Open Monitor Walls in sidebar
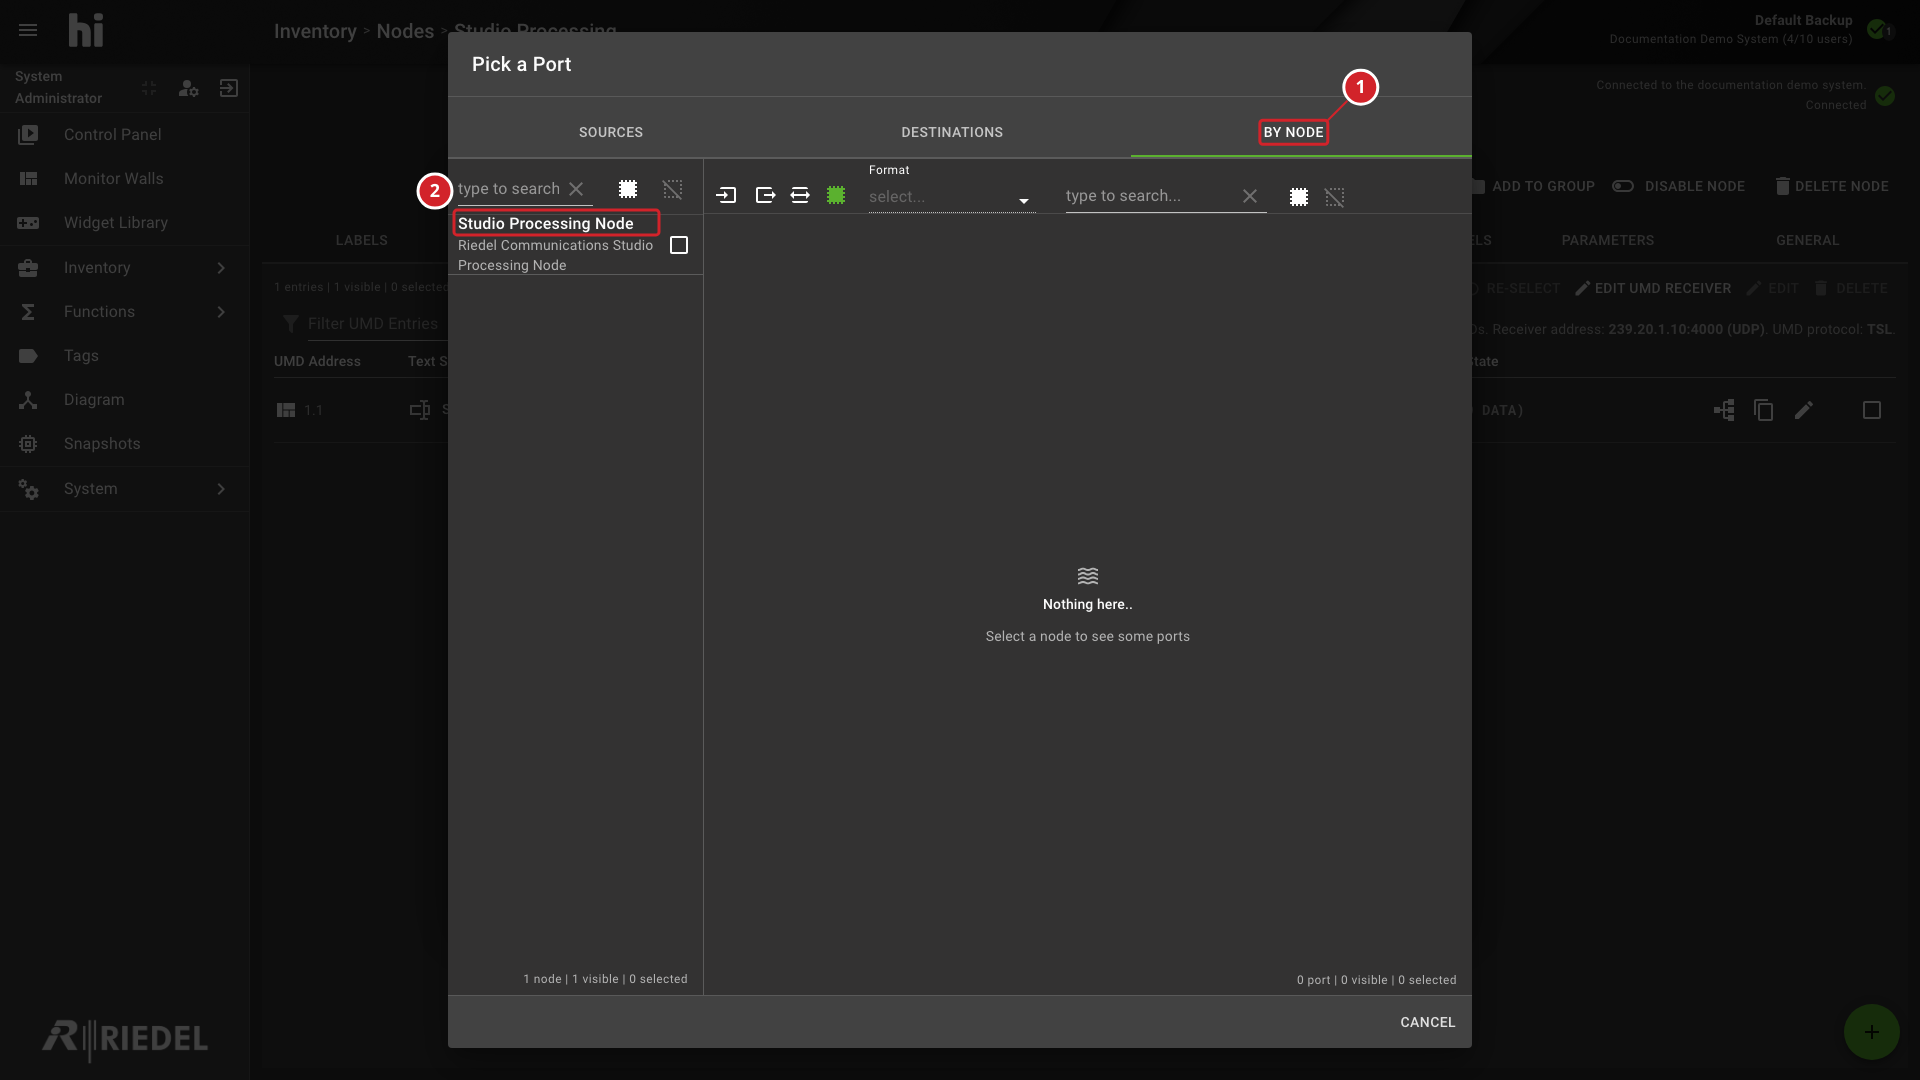Image resolution: width=1920 pixels, height=1080 pixels. point(124,179)
